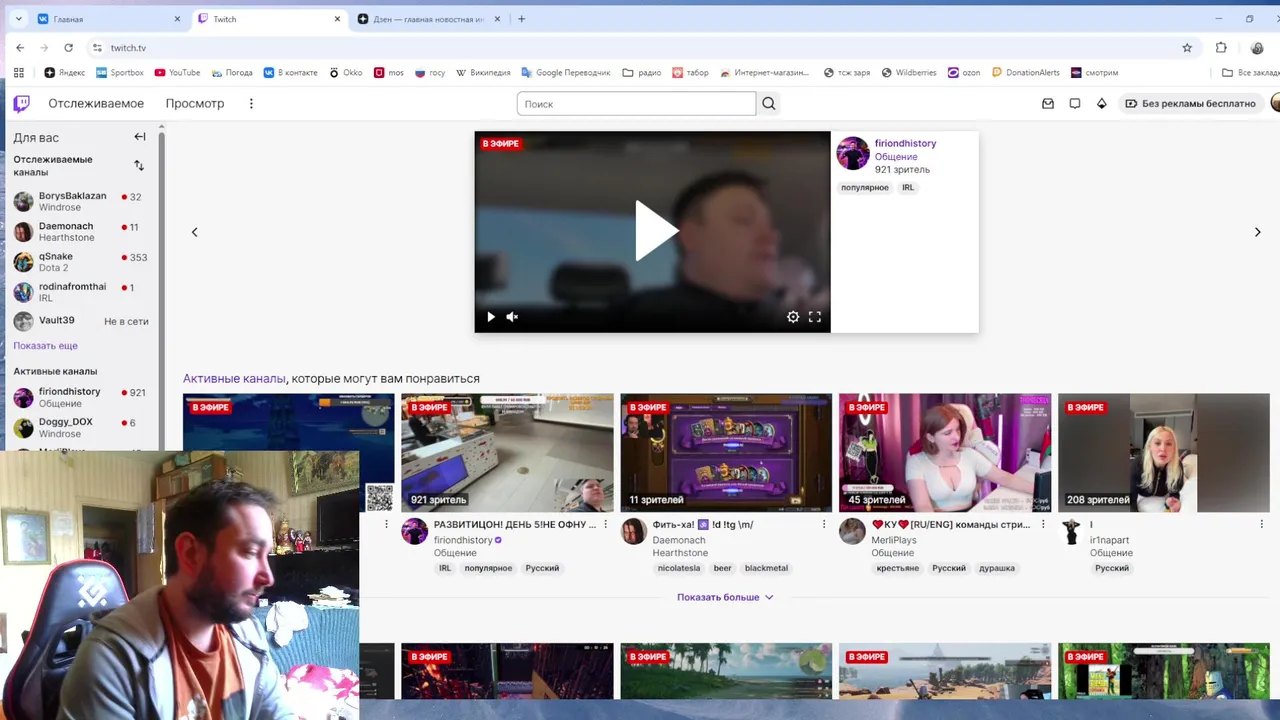Open featured player settings gear
Screen dimensions: 1280x720
793,317
